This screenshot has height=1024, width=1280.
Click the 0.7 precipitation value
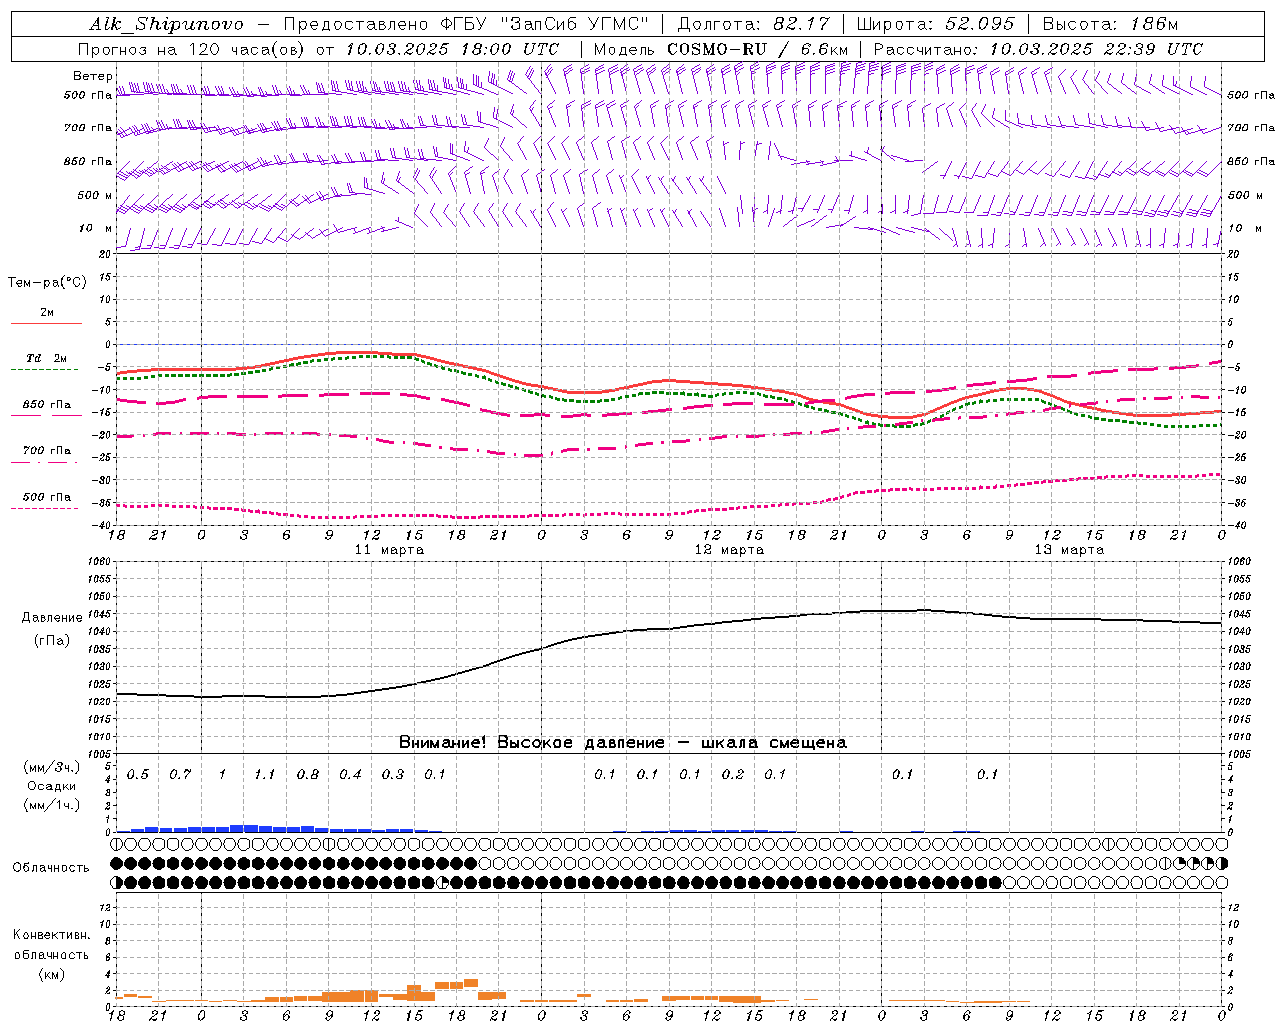180,774
